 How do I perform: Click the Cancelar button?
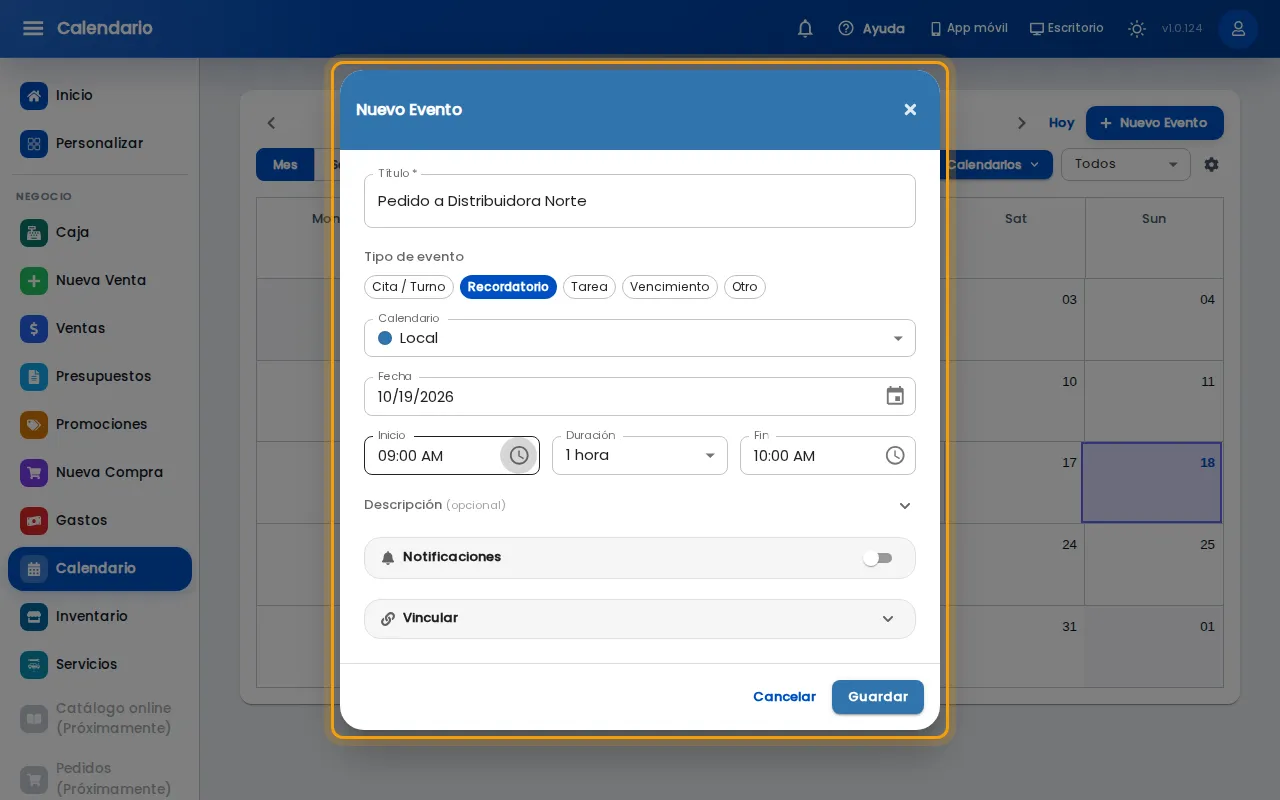click(x=784, y=697)
